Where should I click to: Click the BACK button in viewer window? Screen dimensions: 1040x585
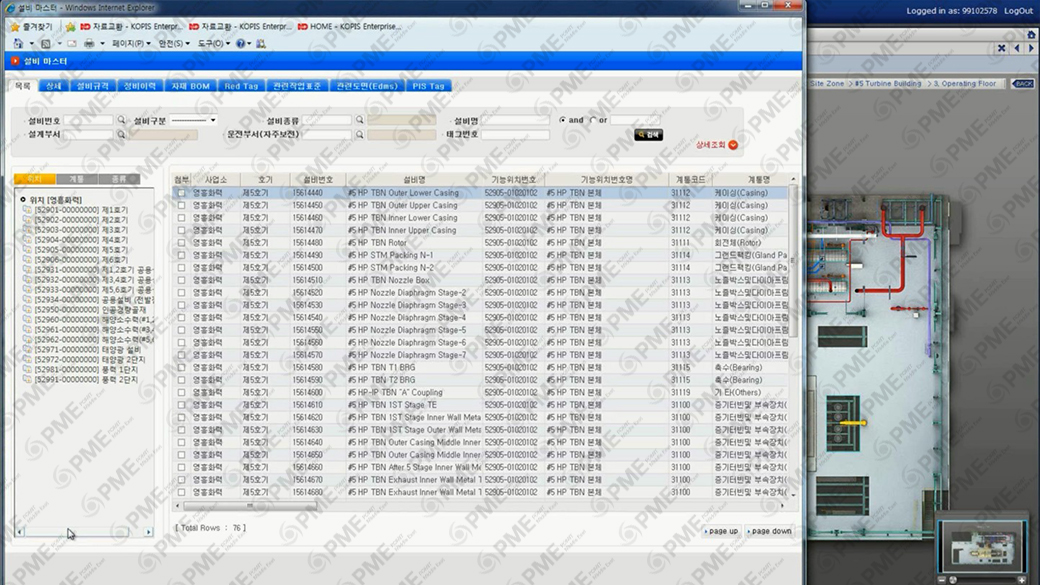pos(1023,84)
